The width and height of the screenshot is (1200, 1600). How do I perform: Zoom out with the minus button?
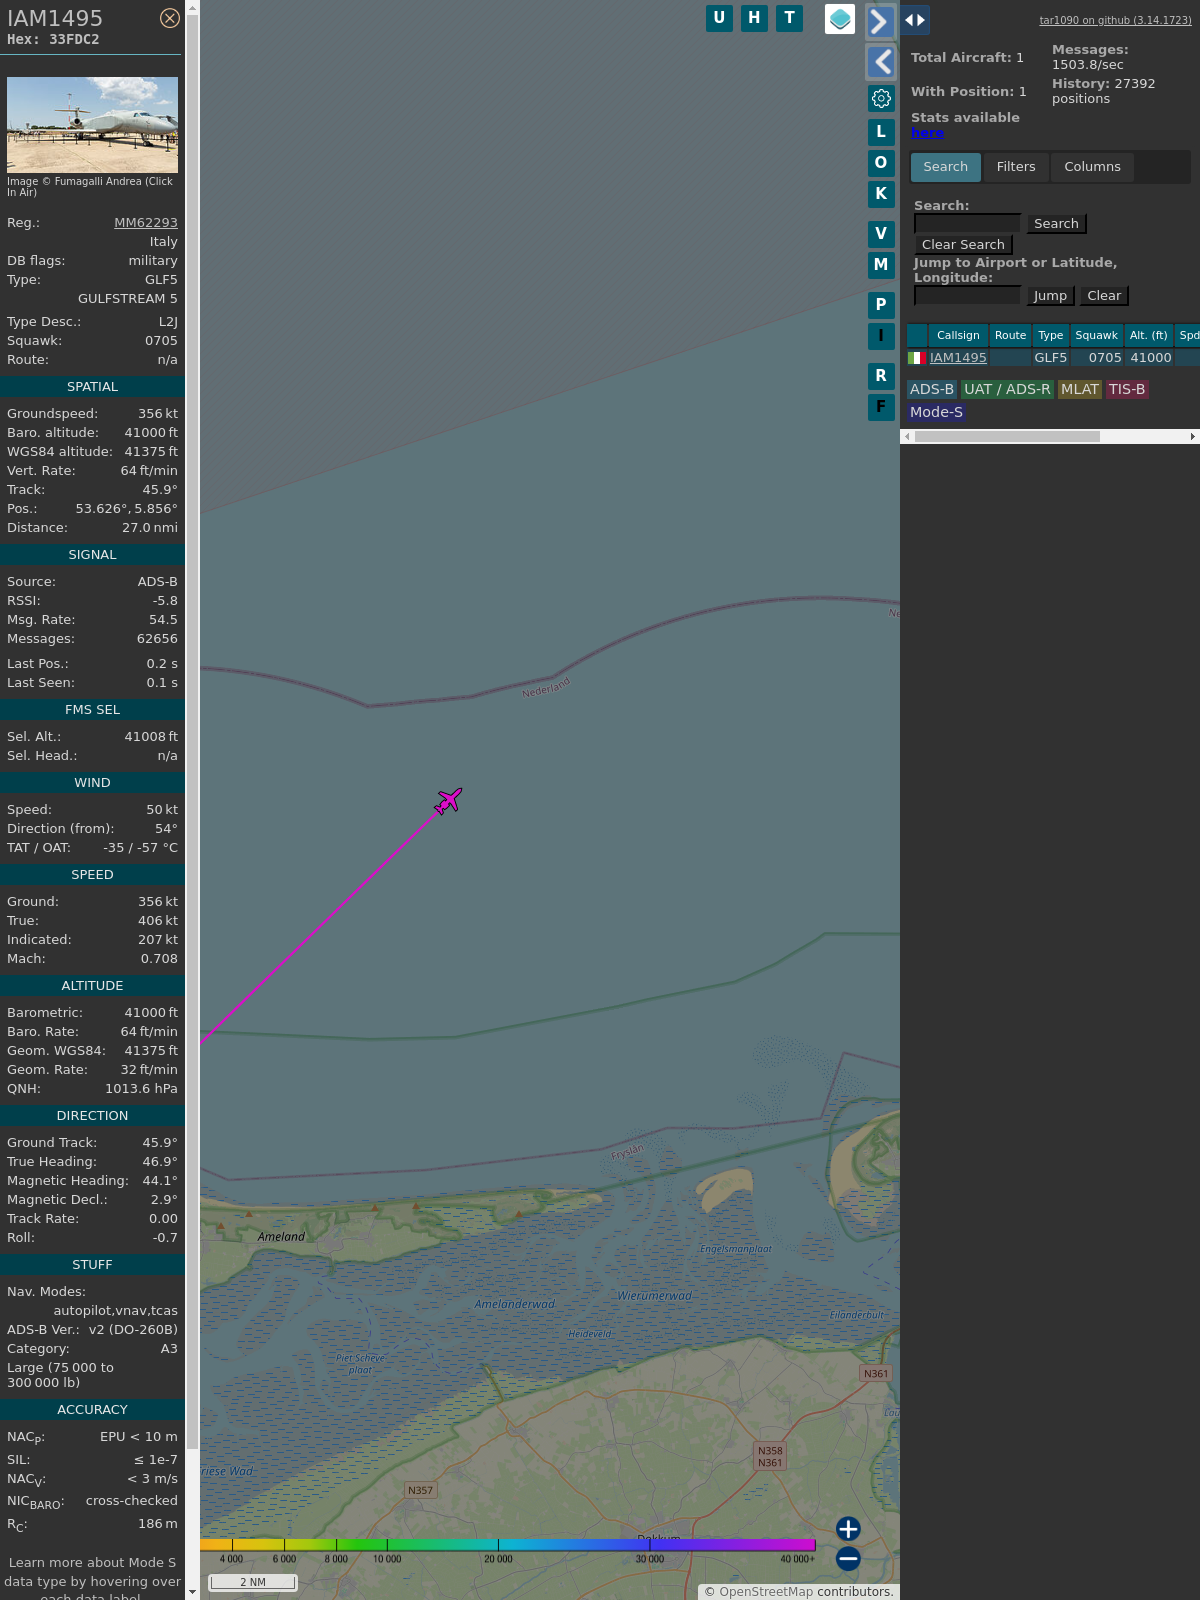click(x=848, y=1559)
